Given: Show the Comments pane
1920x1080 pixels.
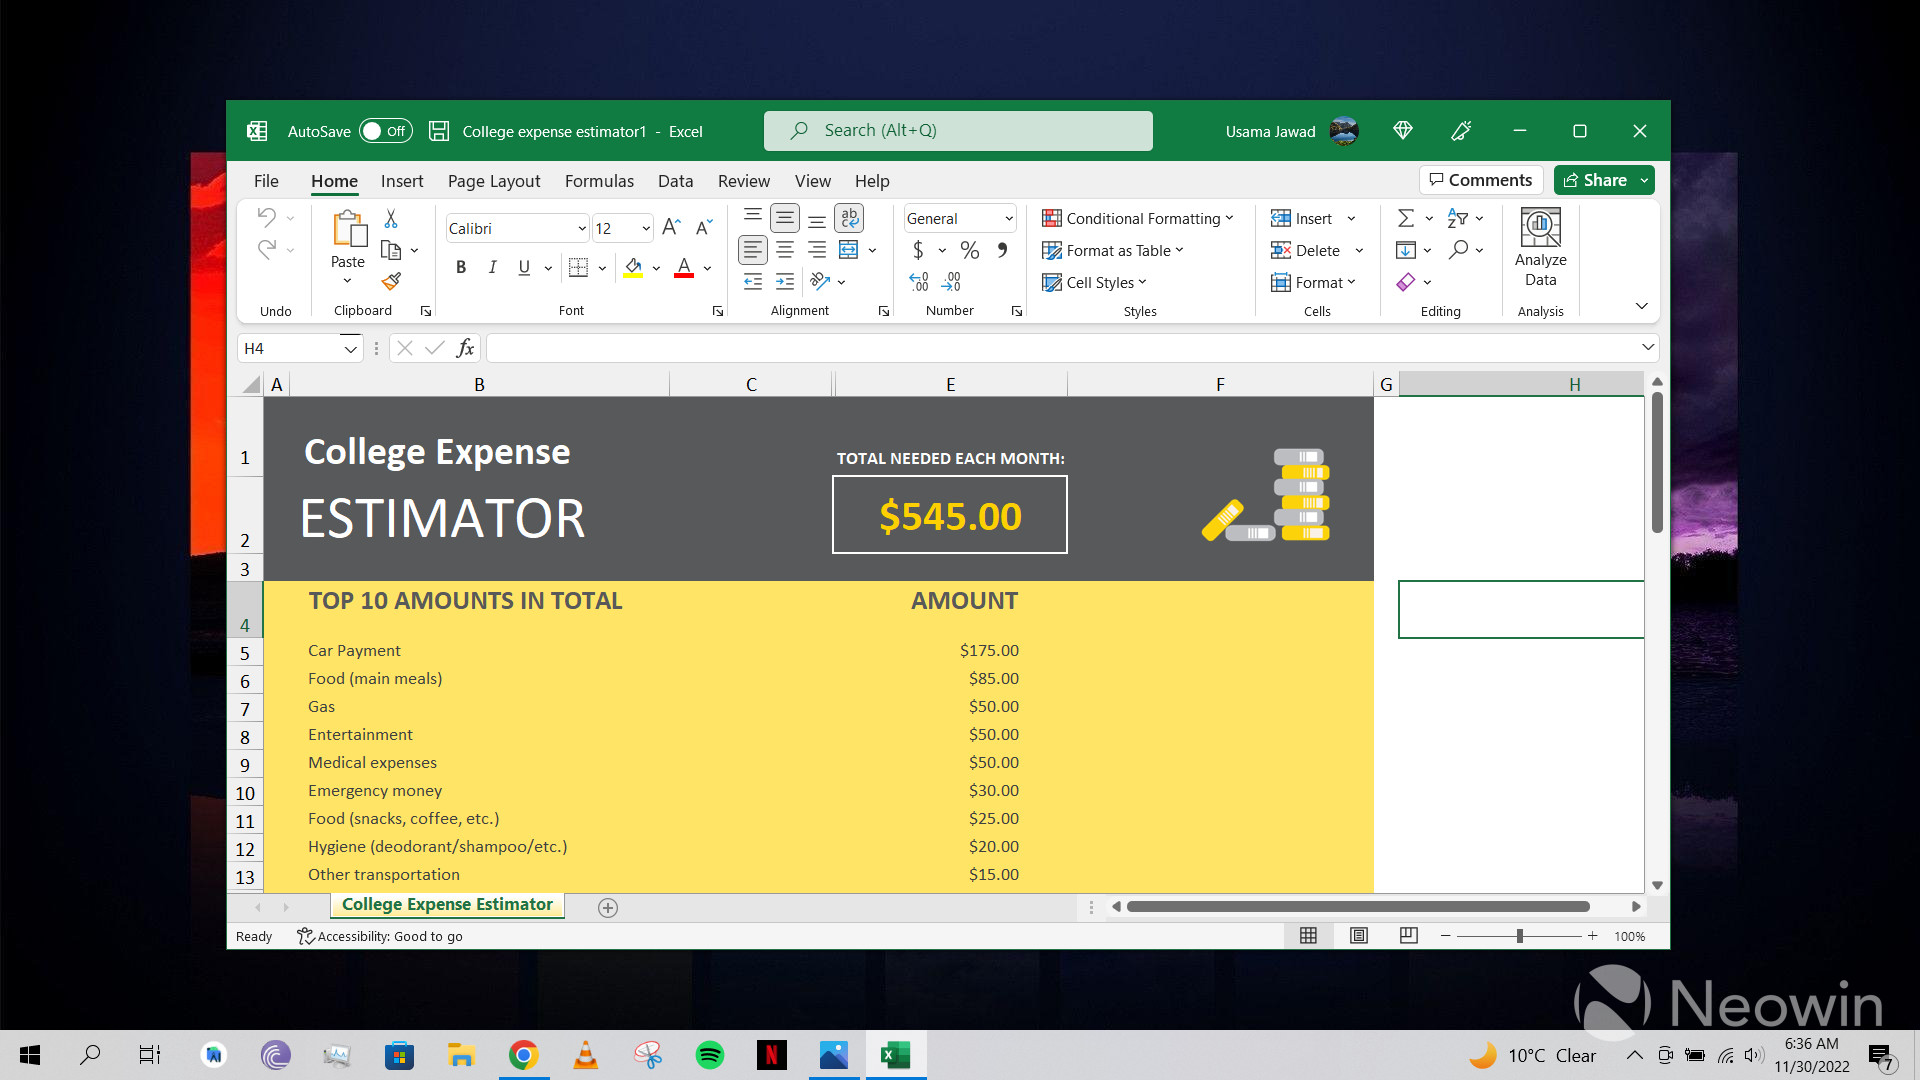Looking at the screenshot, I should click(1480, 180).
